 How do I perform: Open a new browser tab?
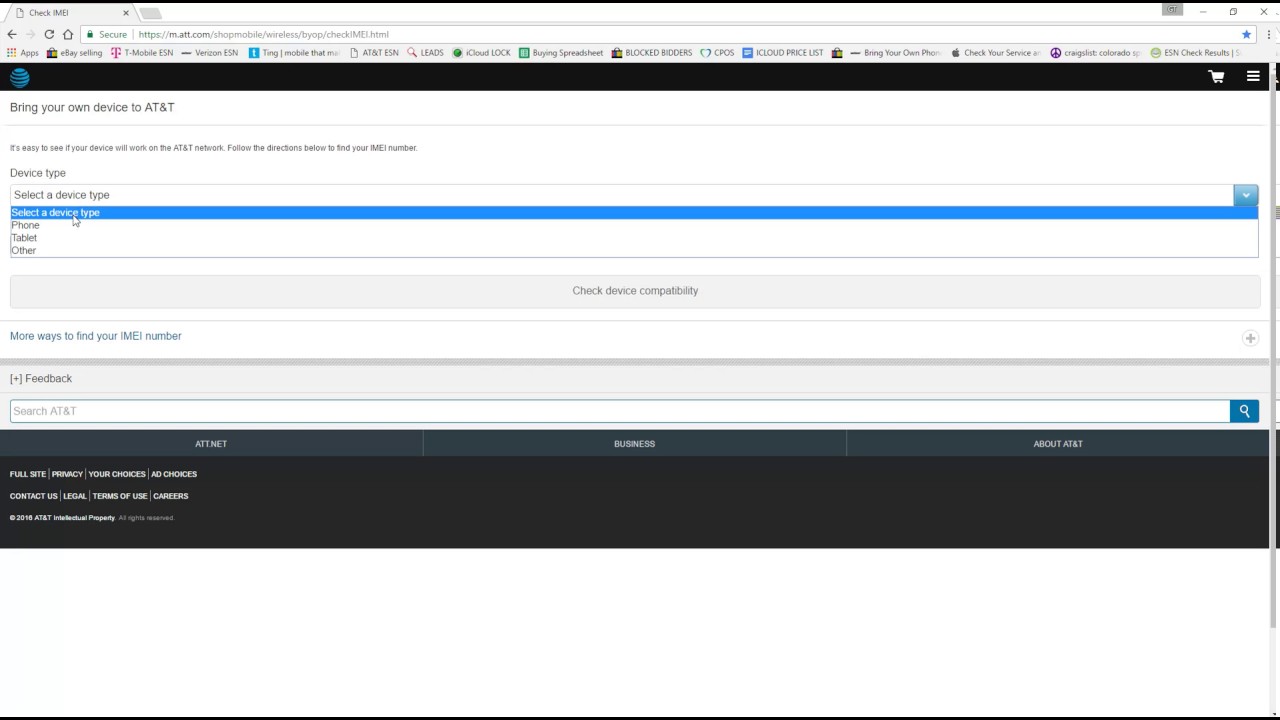(151, 13)
